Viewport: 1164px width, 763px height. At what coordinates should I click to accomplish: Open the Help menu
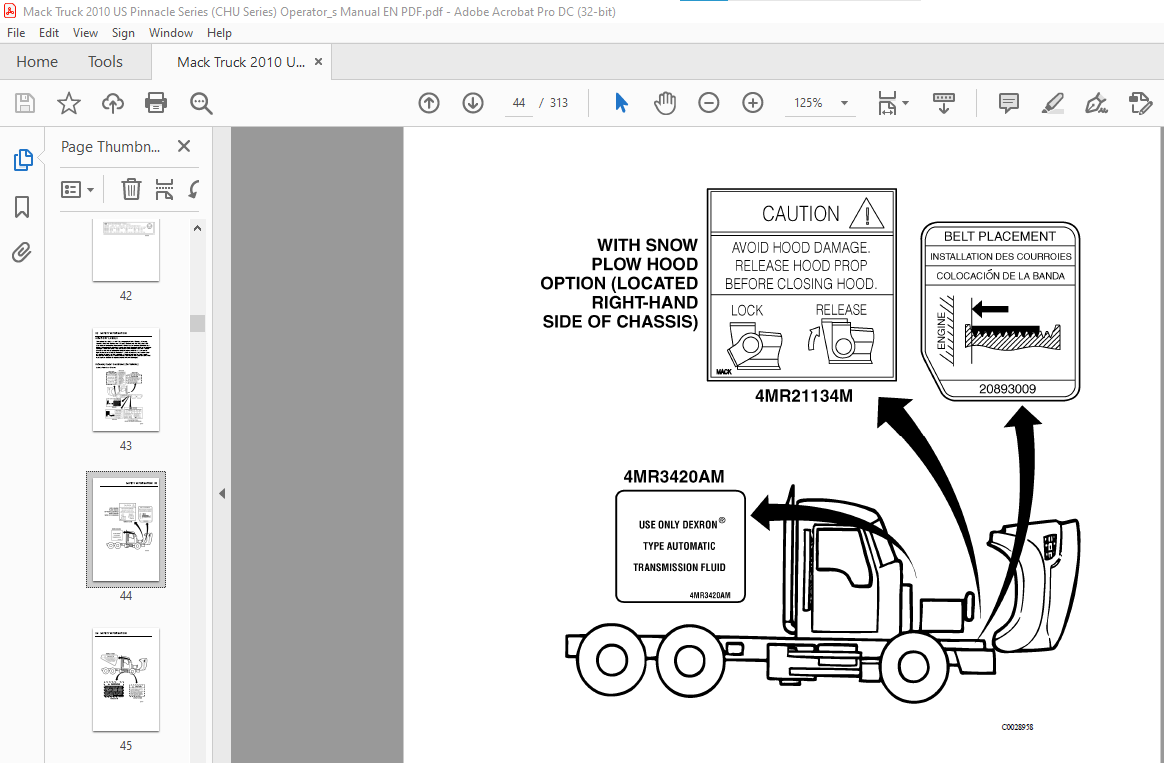(219, 33)
